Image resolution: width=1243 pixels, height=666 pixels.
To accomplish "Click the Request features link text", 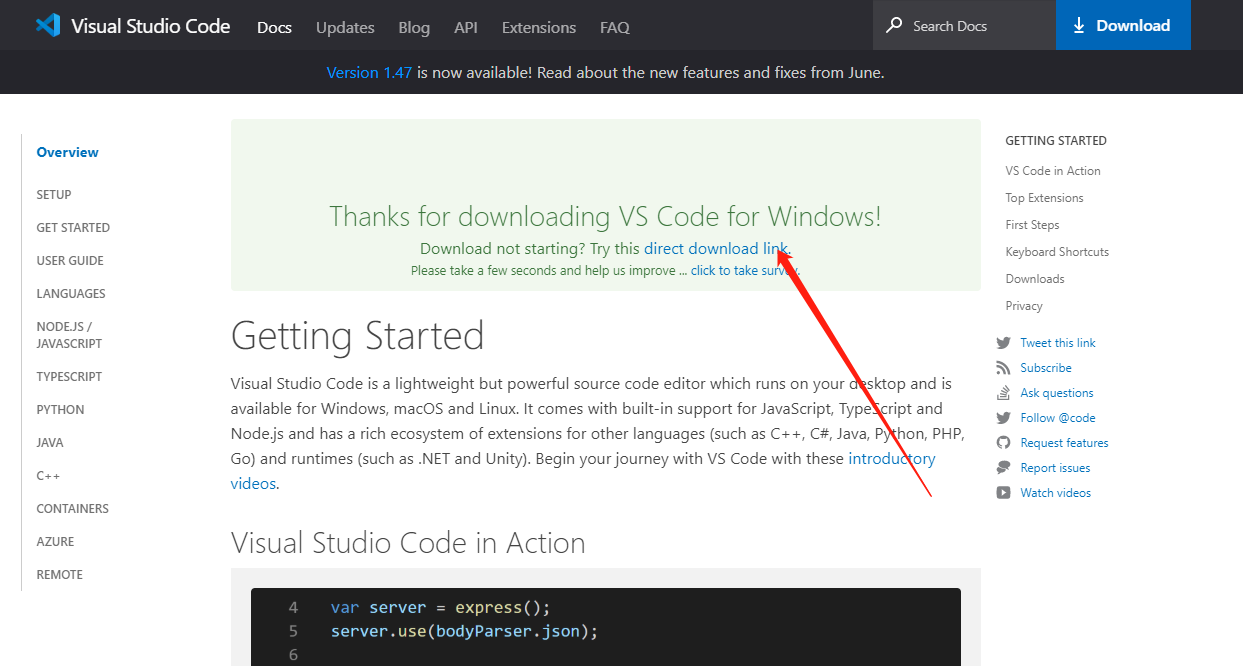I will click(x=1065, y=443).
